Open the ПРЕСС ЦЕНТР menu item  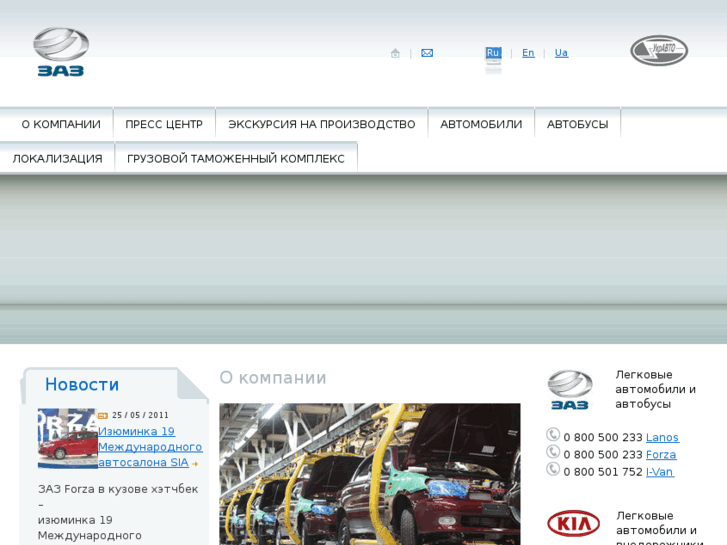164,125
